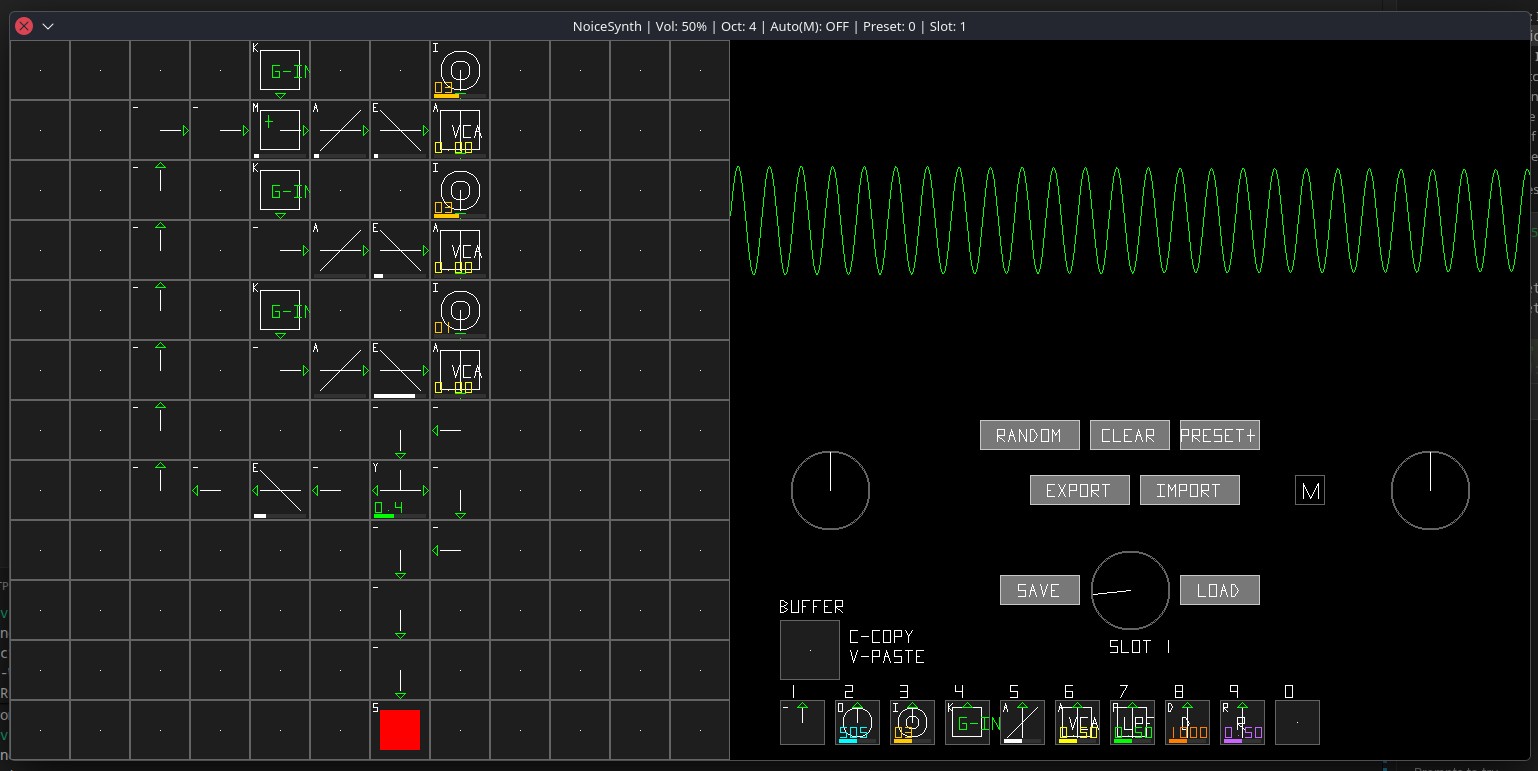Pick the delay module labeled 1000
Screen dimensions: 1538x771
[1187, 722]
